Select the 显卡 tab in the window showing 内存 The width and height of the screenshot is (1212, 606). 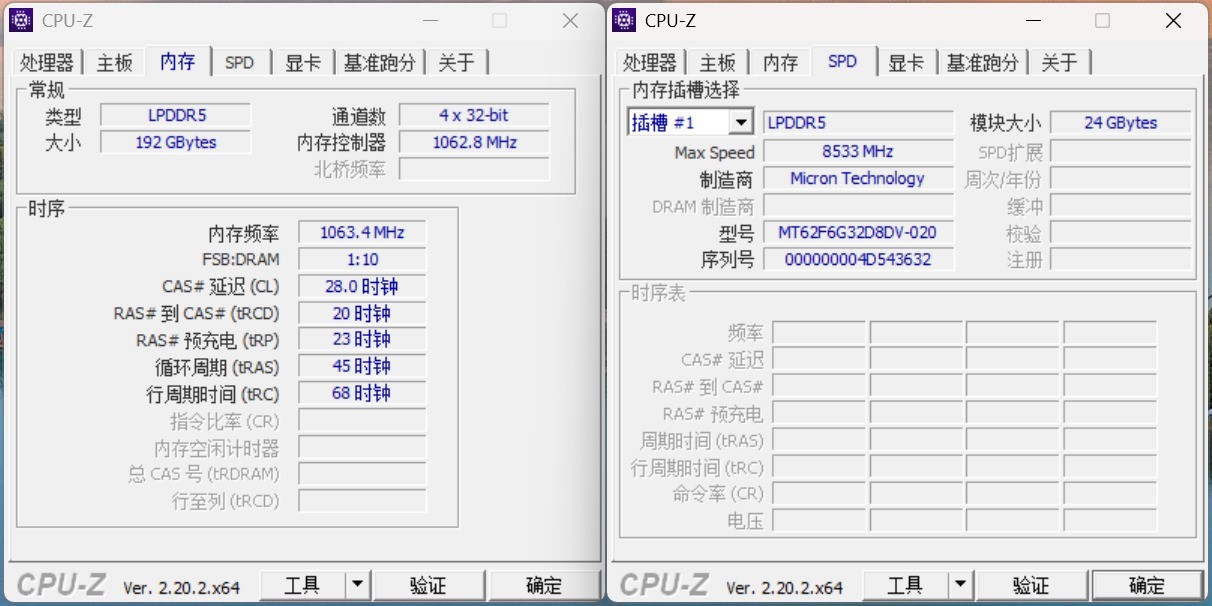tap(303, 63)
